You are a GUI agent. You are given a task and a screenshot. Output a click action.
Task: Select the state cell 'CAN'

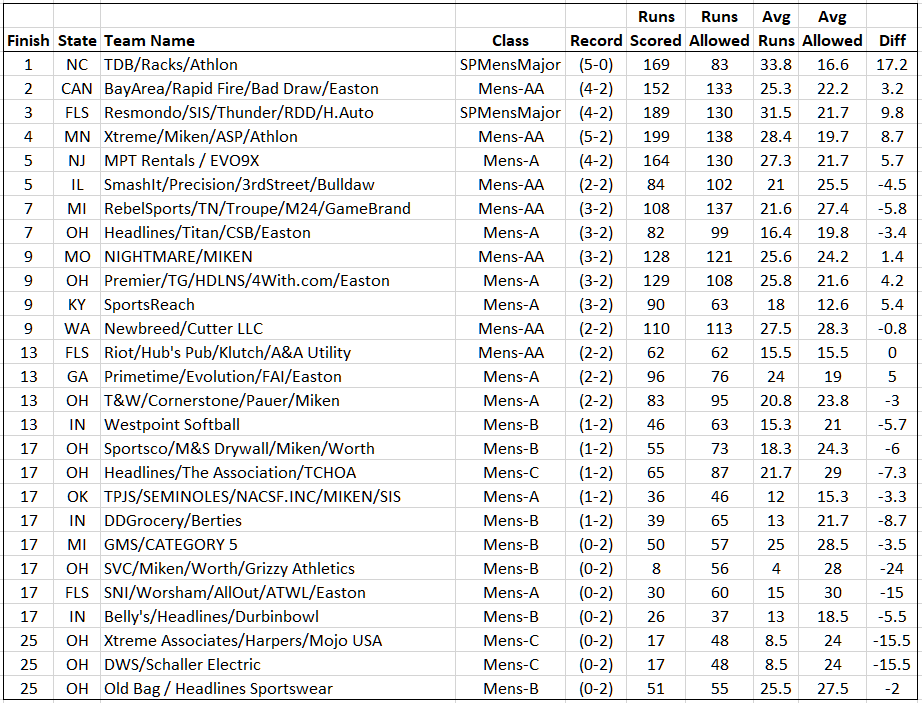77,89
